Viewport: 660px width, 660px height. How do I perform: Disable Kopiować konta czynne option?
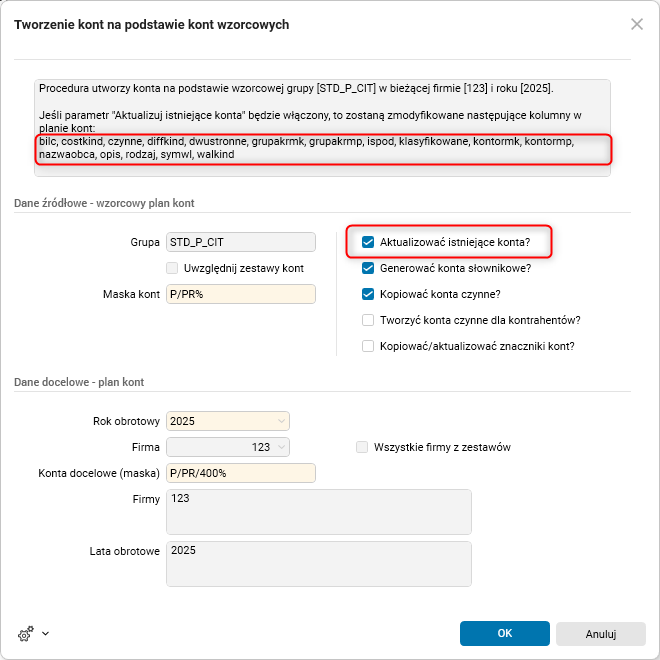pos(368,294)
